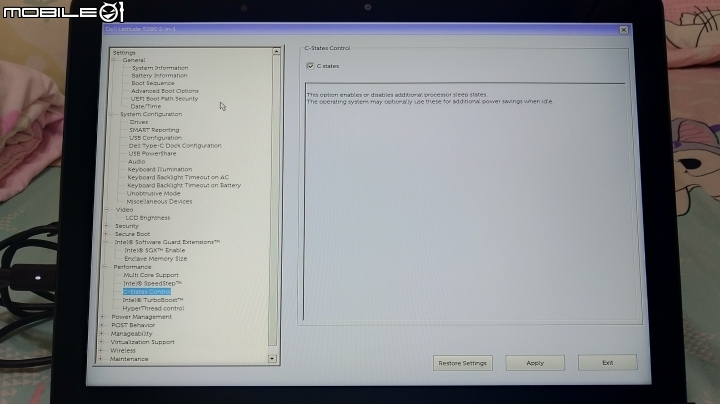
Task: Open System Information page
Action: tap(160, 68)
